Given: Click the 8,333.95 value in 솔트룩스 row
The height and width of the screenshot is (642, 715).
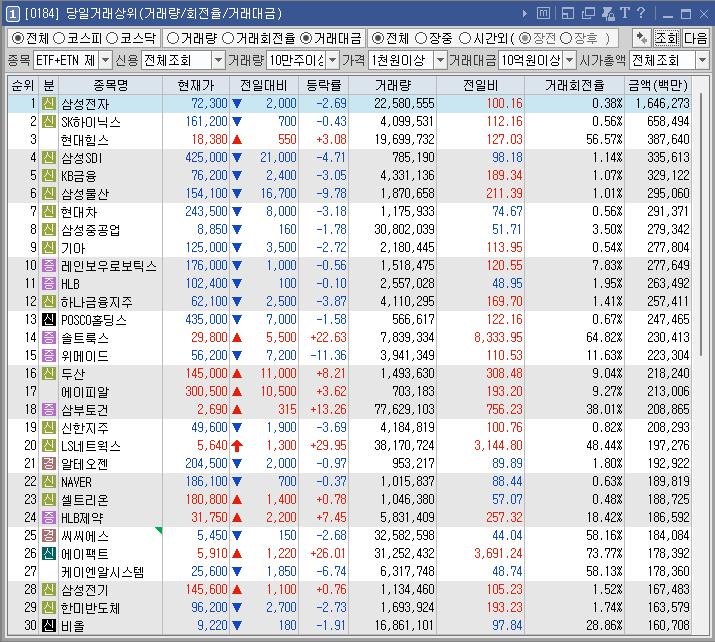Looking at the screenshot, I should [x=498, y=337].
